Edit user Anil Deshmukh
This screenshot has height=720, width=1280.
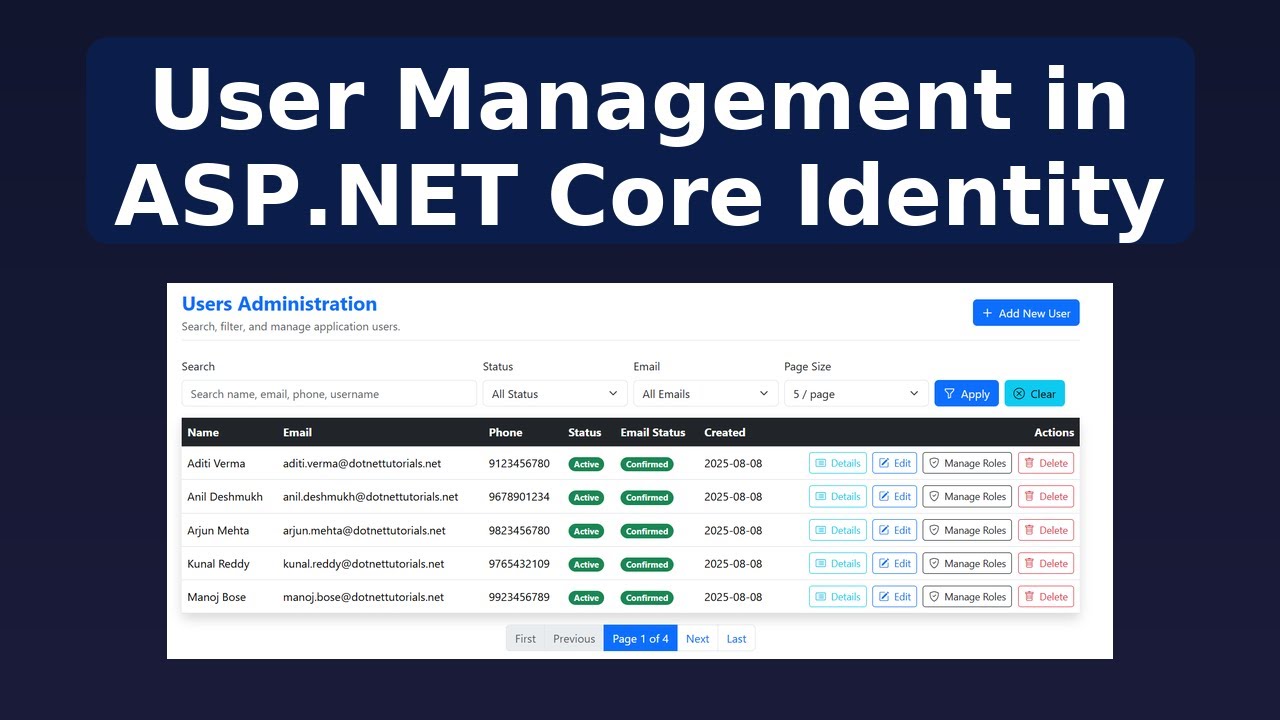click(895, 496)
